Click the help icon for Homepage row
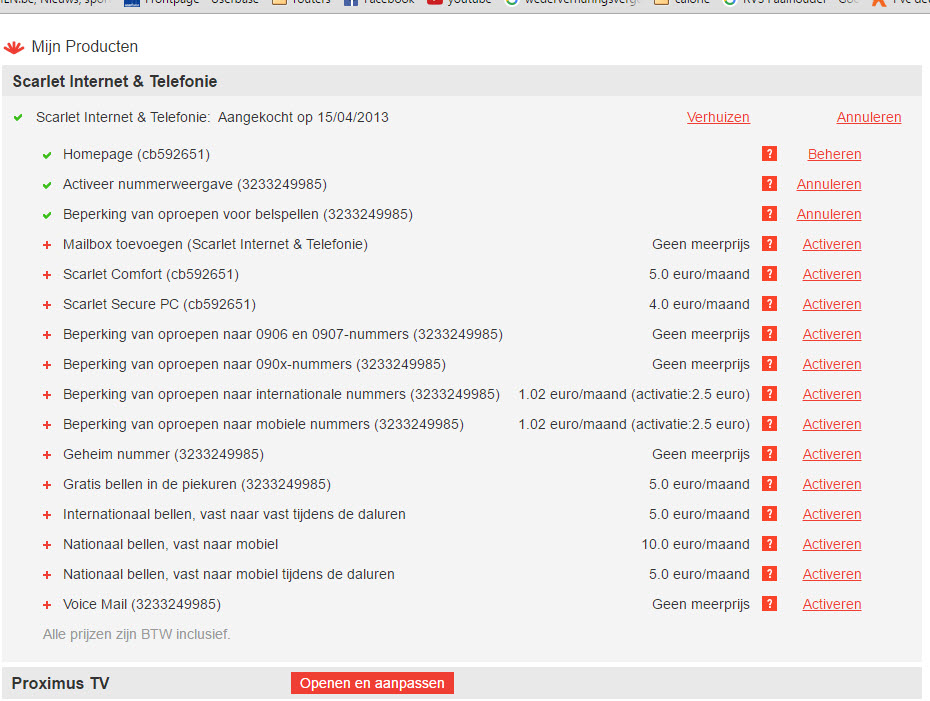The height and width of the screenshot is (701, 930). pyautogui.click(x=769, y=154)
